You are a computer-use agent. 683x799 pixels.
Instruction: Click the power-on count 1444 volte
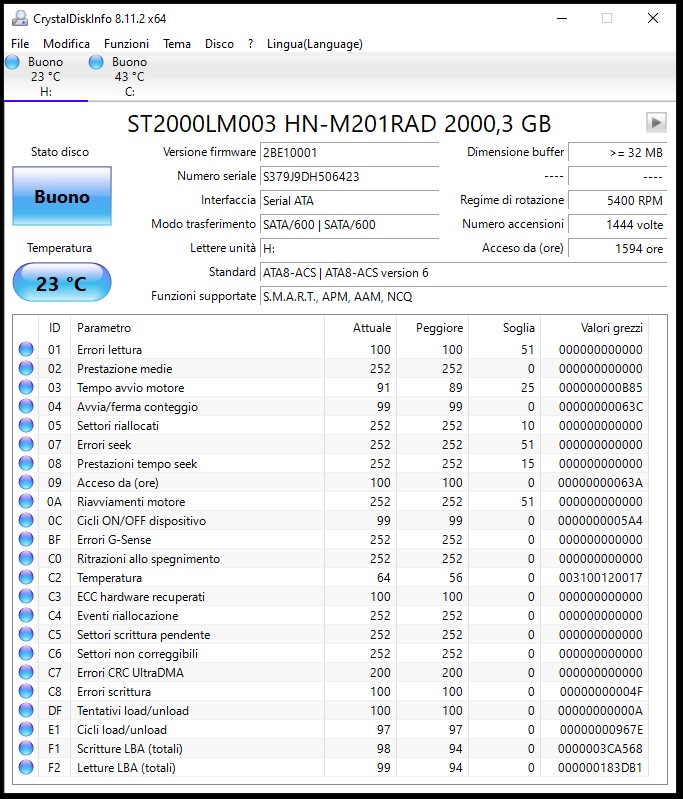tap(618, 224)
